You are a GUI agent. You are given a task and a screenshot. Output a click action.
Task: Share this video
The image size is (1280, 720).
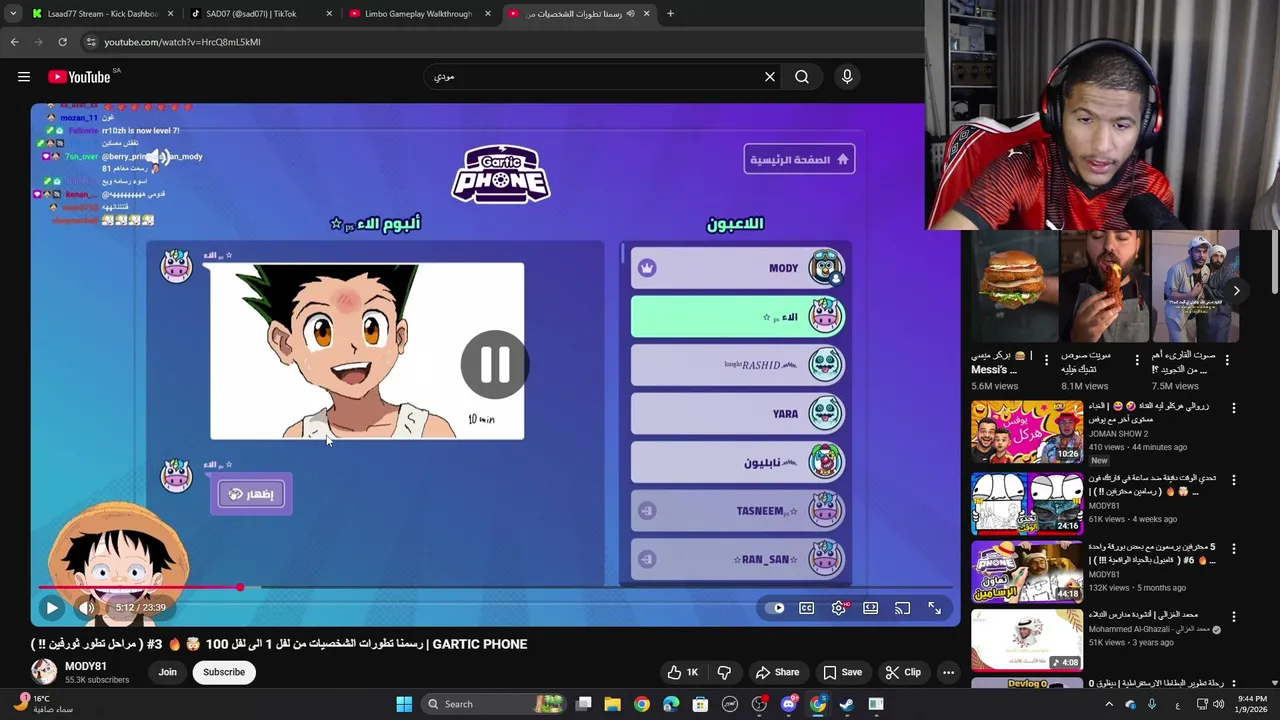pos(777,672)
